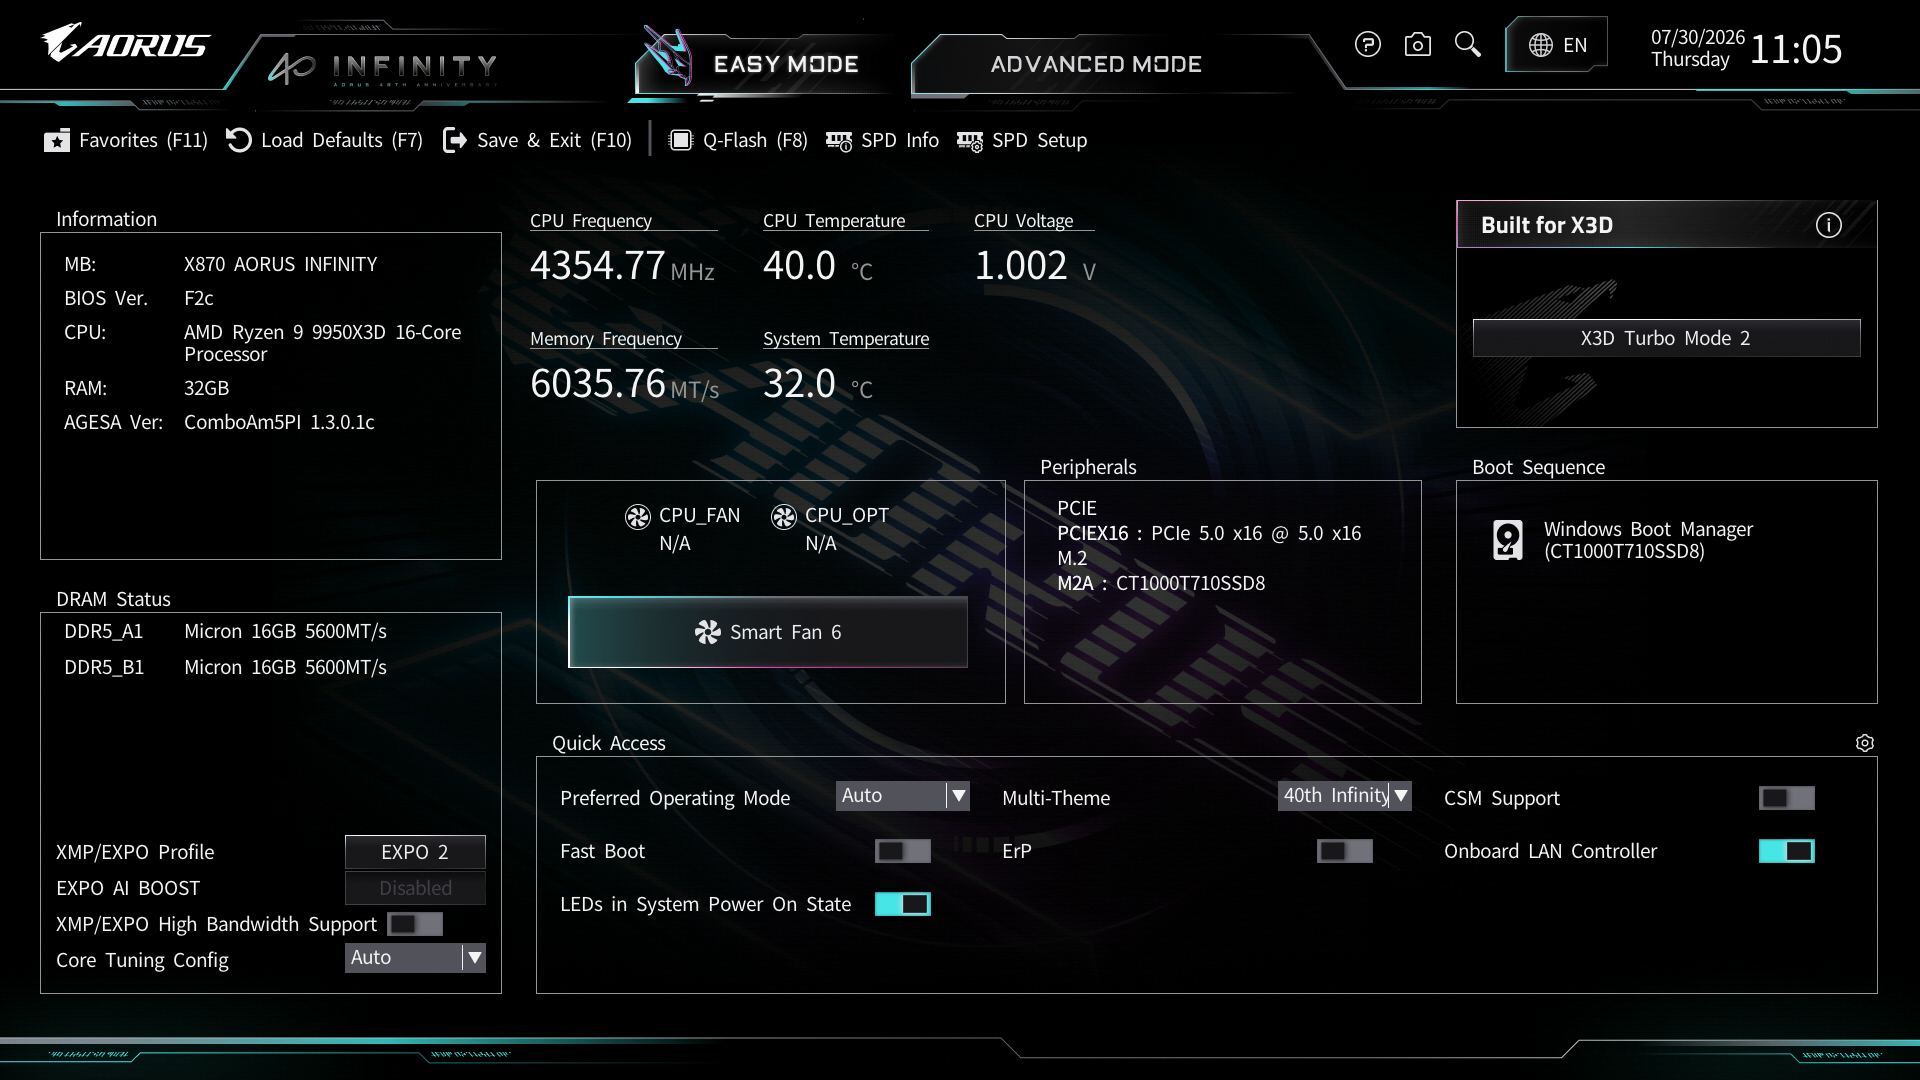
Task: Click the PCIEX16 PCIe 5.0 entry
Action: [x=1209, y=533]
